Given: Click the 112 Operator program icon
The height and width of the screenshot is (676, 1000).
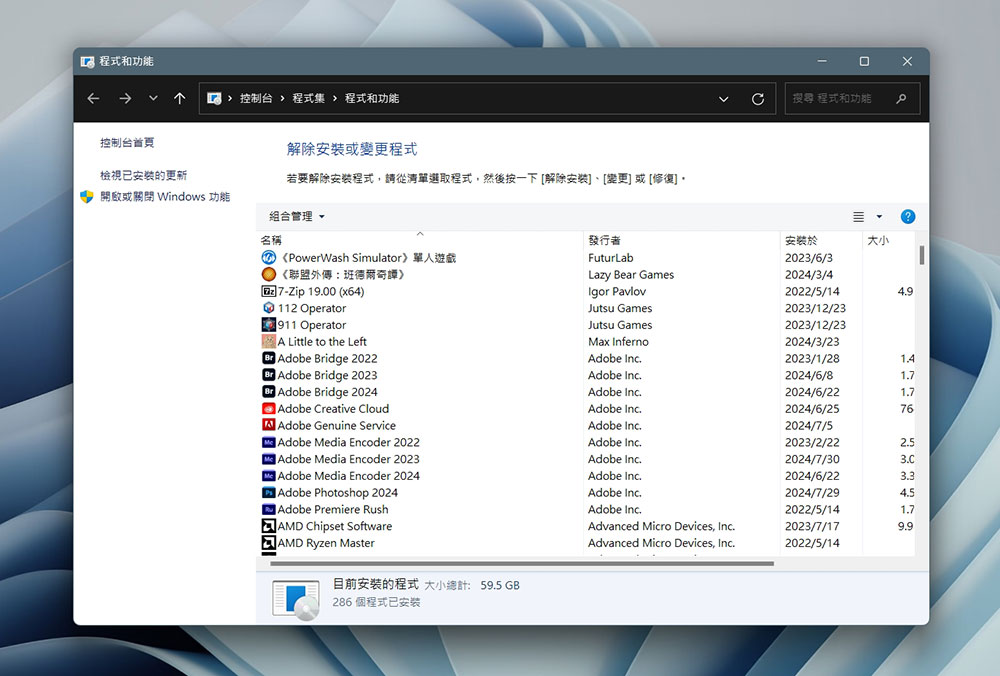Looking at the screenshot, I should (268, 308).
